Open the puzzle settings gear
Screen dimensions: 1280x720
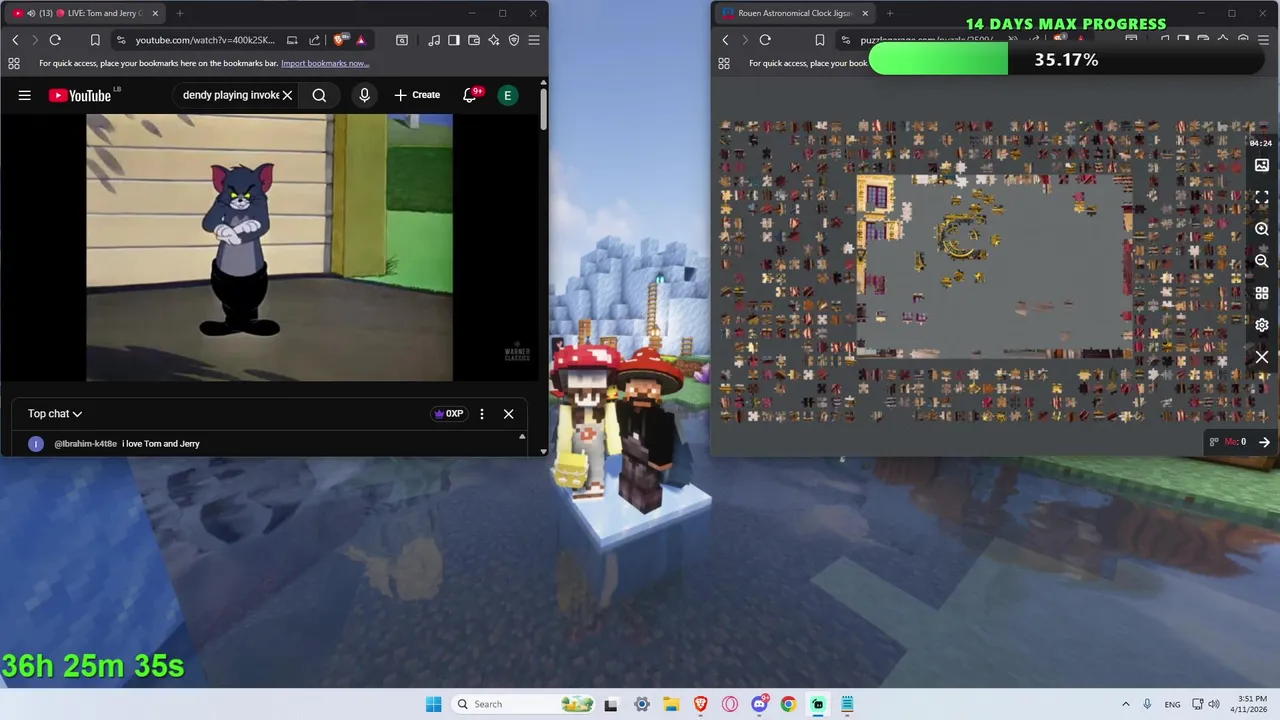click(1262, 325)
